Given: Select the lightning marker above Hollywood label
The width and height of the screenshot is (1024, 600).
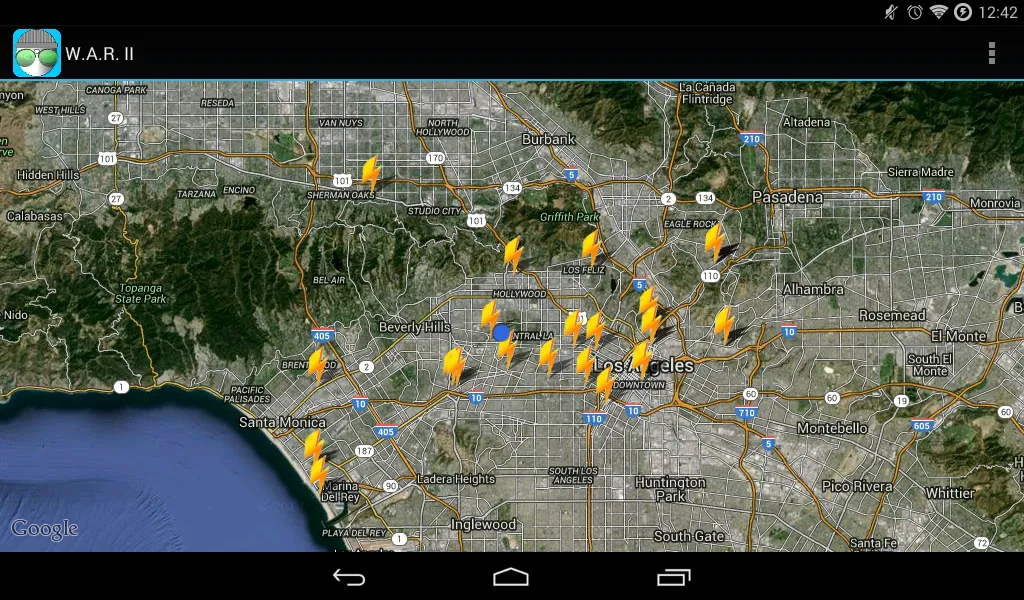Looking at the screenshot, I should click(513, 253).
